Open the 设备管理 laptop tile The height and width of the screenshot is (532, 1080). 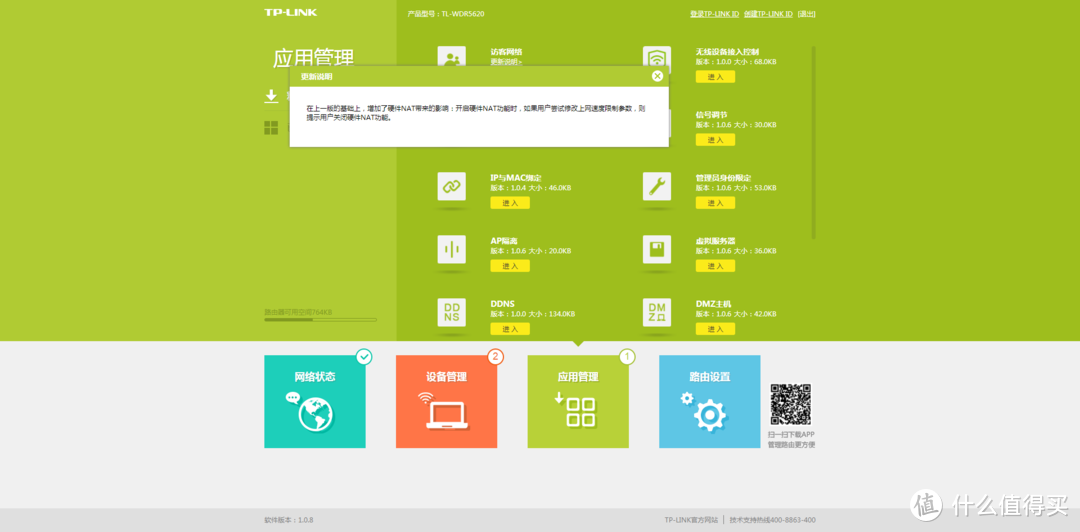coord(446,402)
